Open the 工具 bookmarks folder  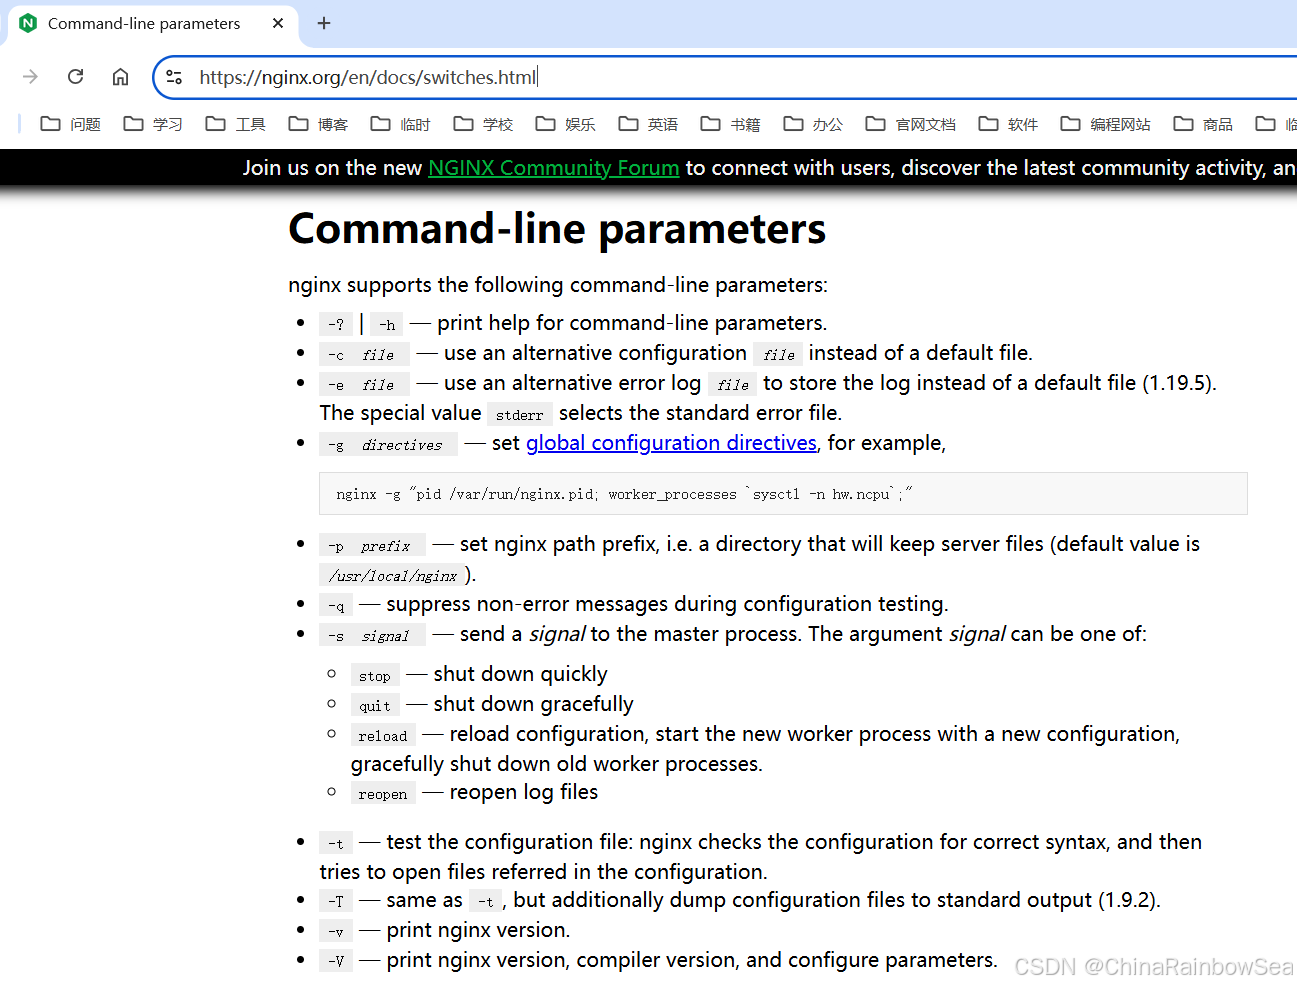click(x=236, y=124)
